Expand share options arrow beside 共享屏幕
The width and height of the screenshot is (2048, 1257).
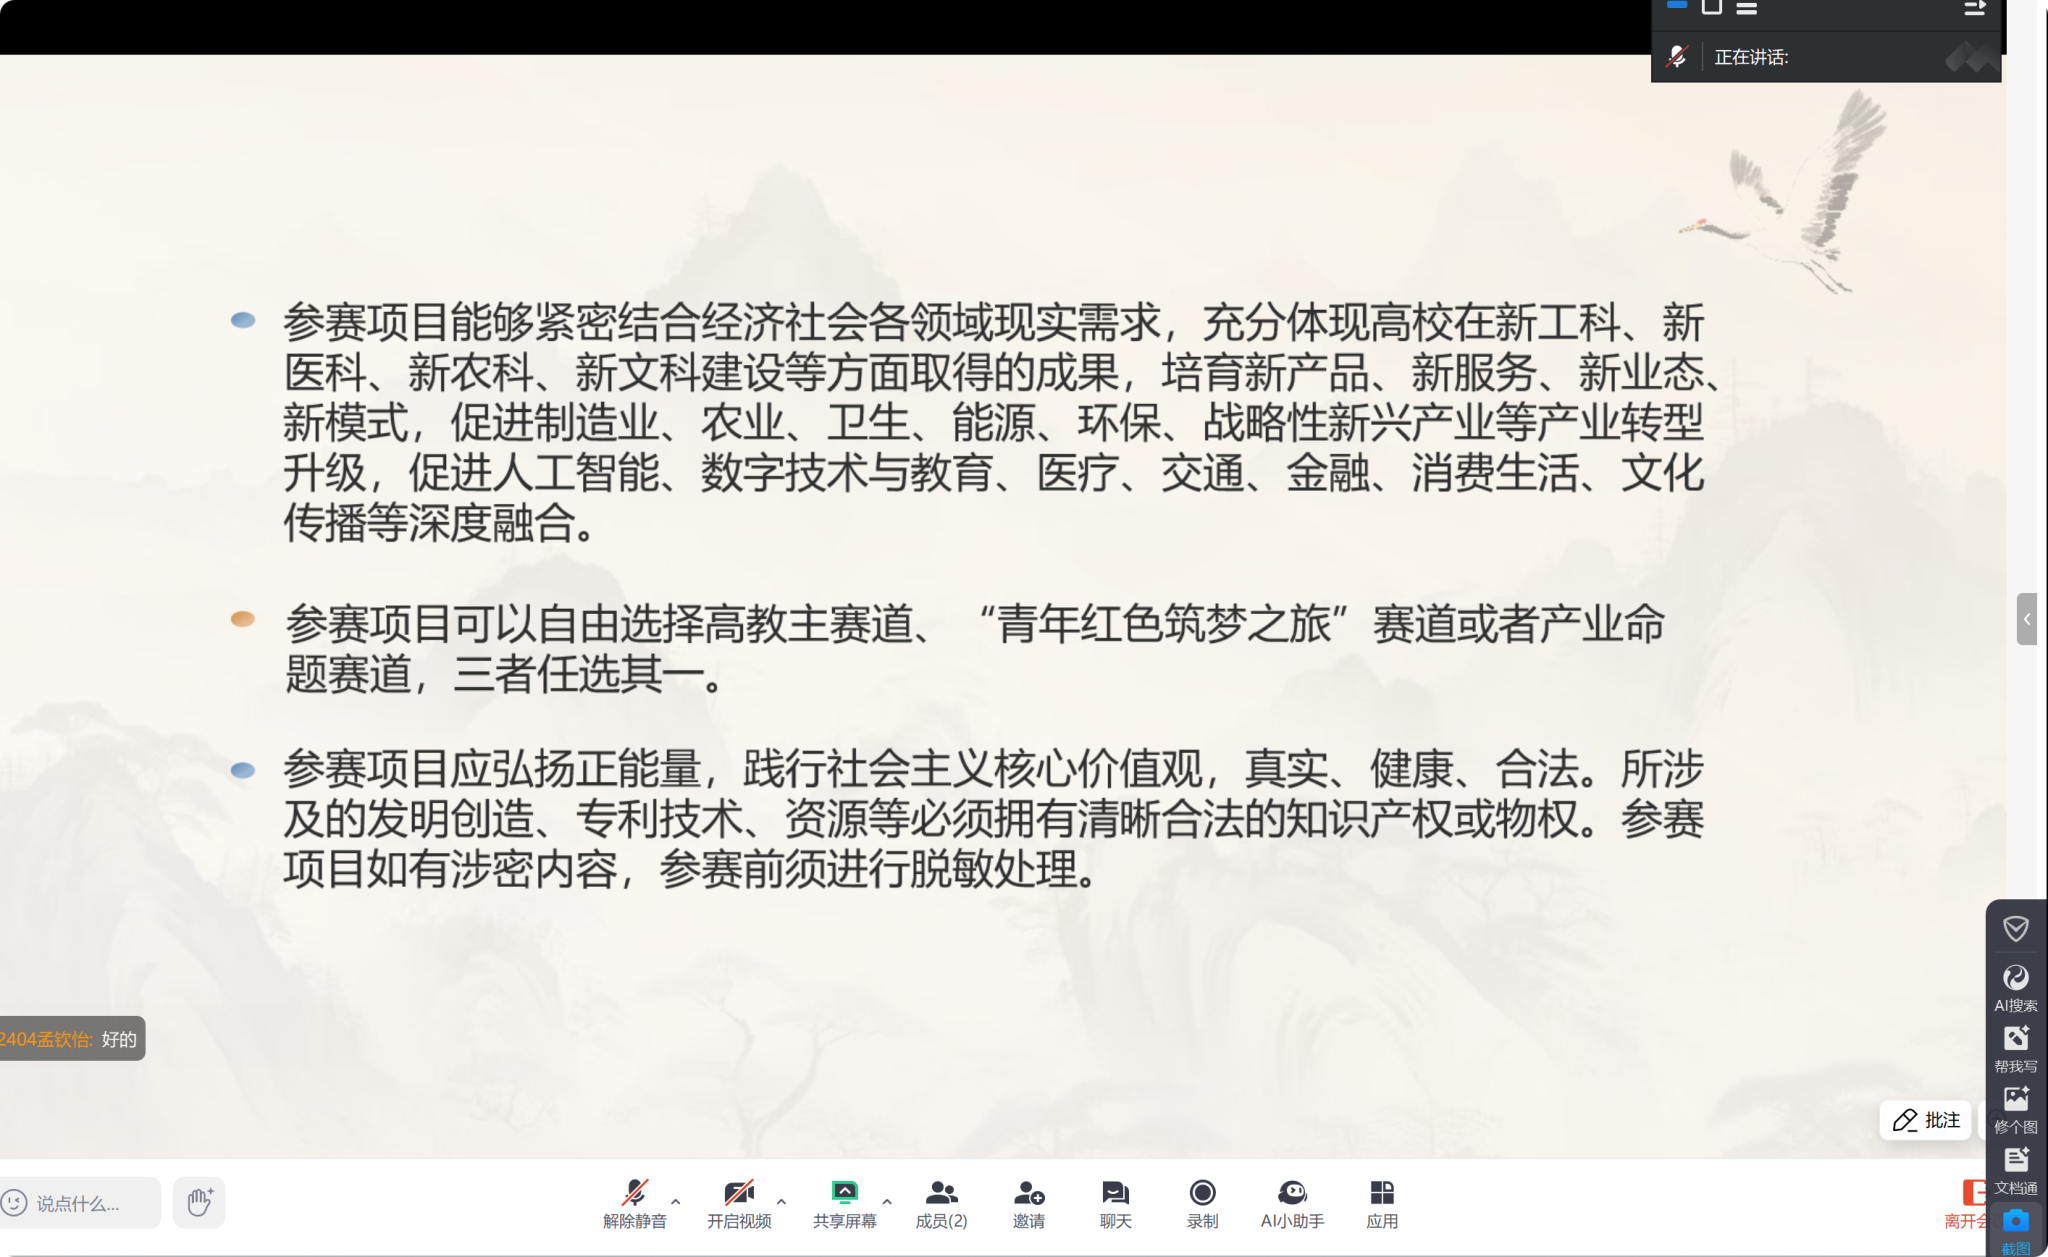click(887, 1201)
